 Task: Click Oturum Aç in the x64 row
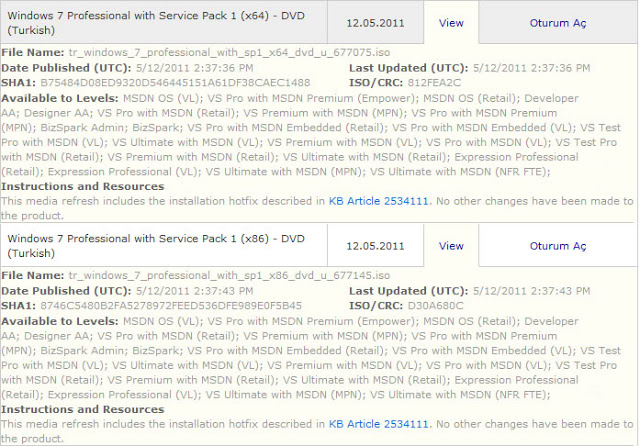pyautogui.click(x=557, y=21)
